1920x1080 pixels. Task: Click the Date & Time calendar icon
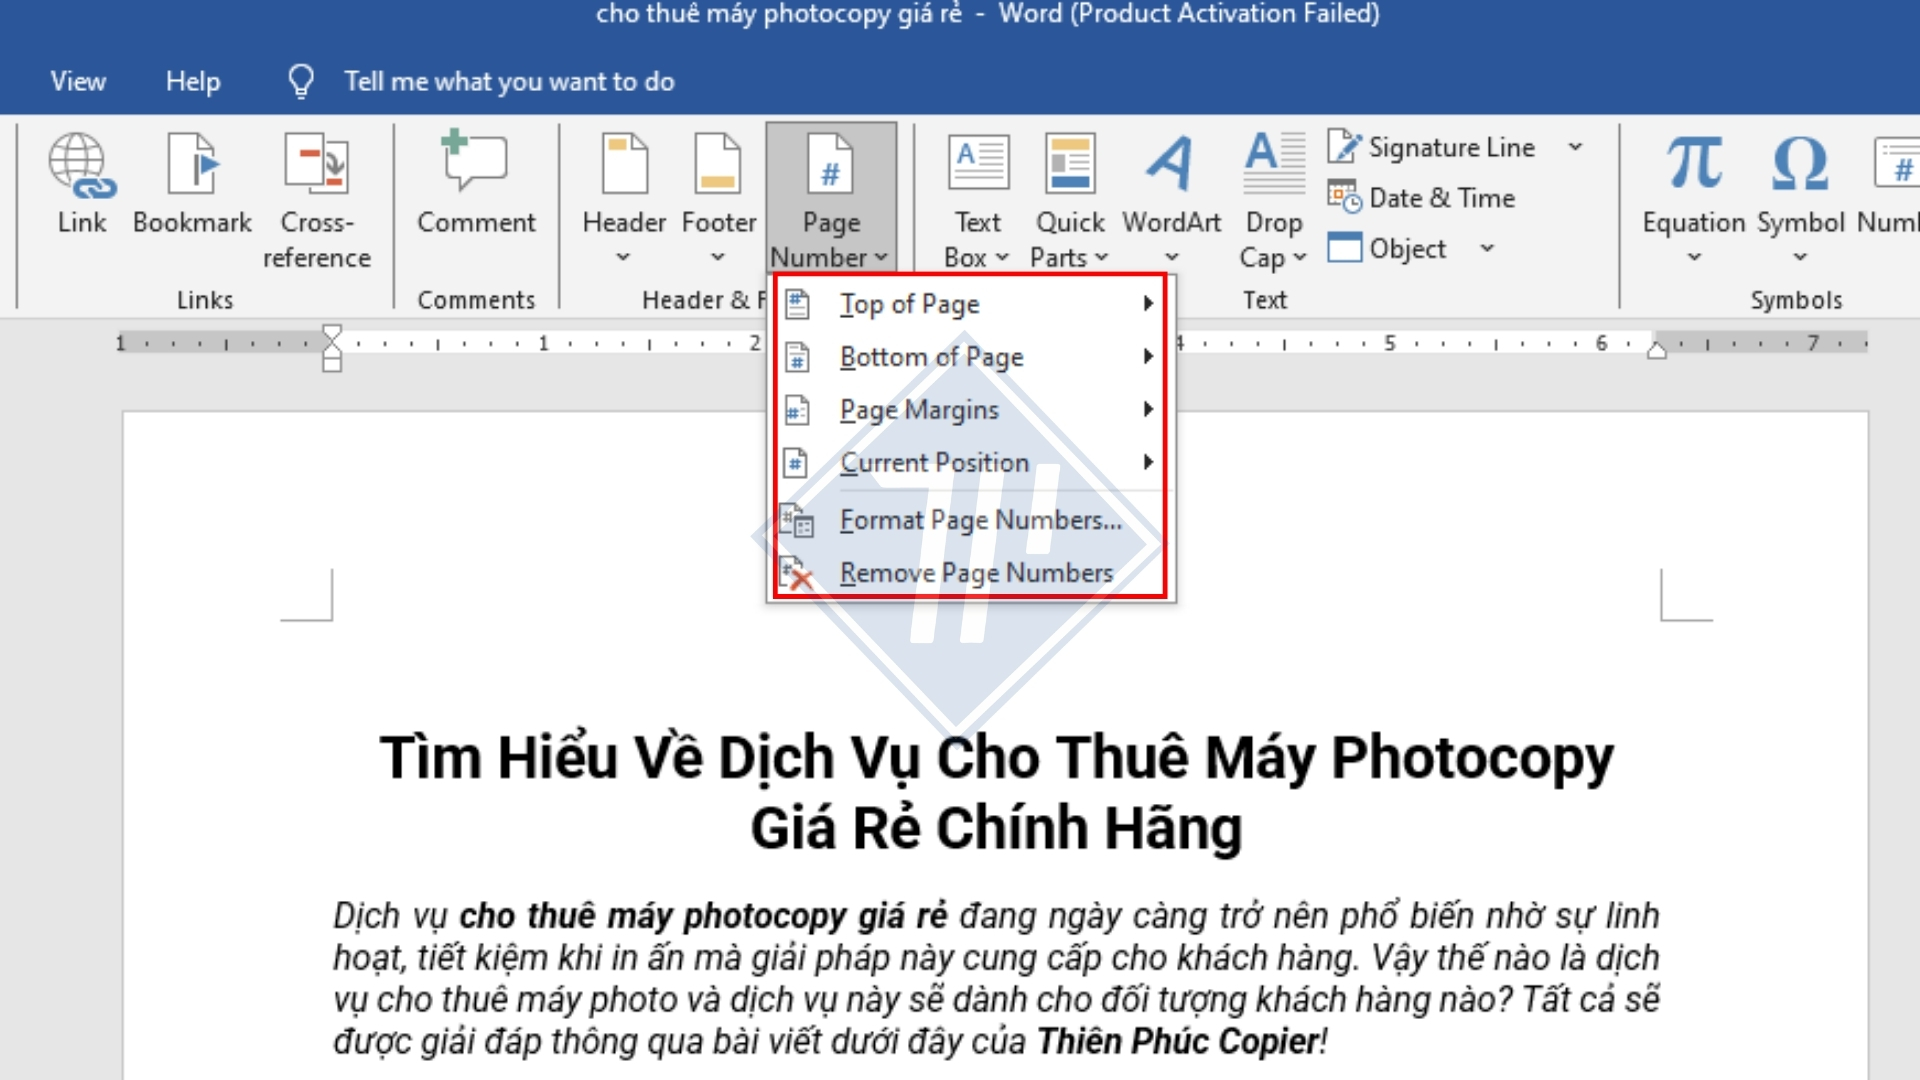tap(1345, 197)
